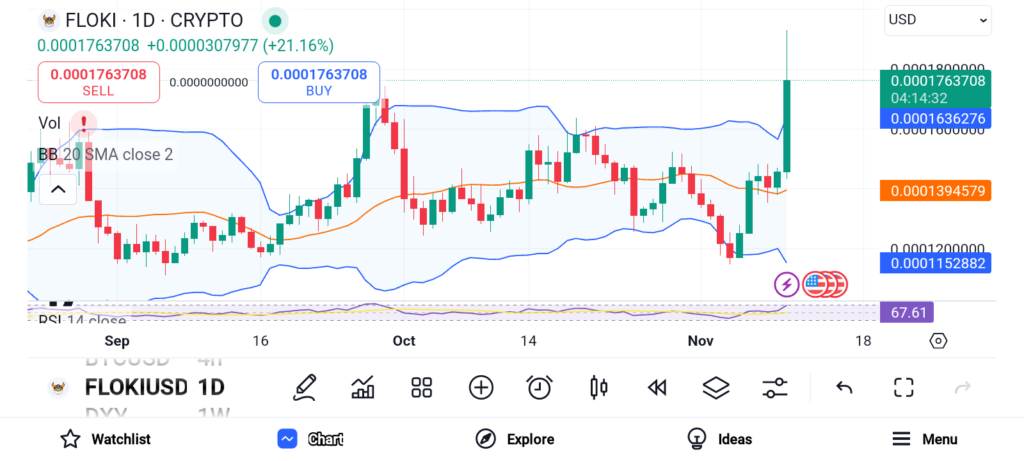The height and width of the screenshot is (461, 1024).
Task: Click the purple lightning event marker
Action: coord(787,284)
